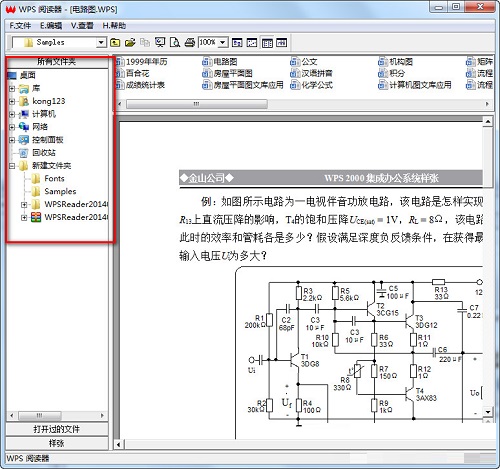Click folder tree scroll right arrow
The width and height of the screenshot is (500, 469).
[x=102, y=416]
